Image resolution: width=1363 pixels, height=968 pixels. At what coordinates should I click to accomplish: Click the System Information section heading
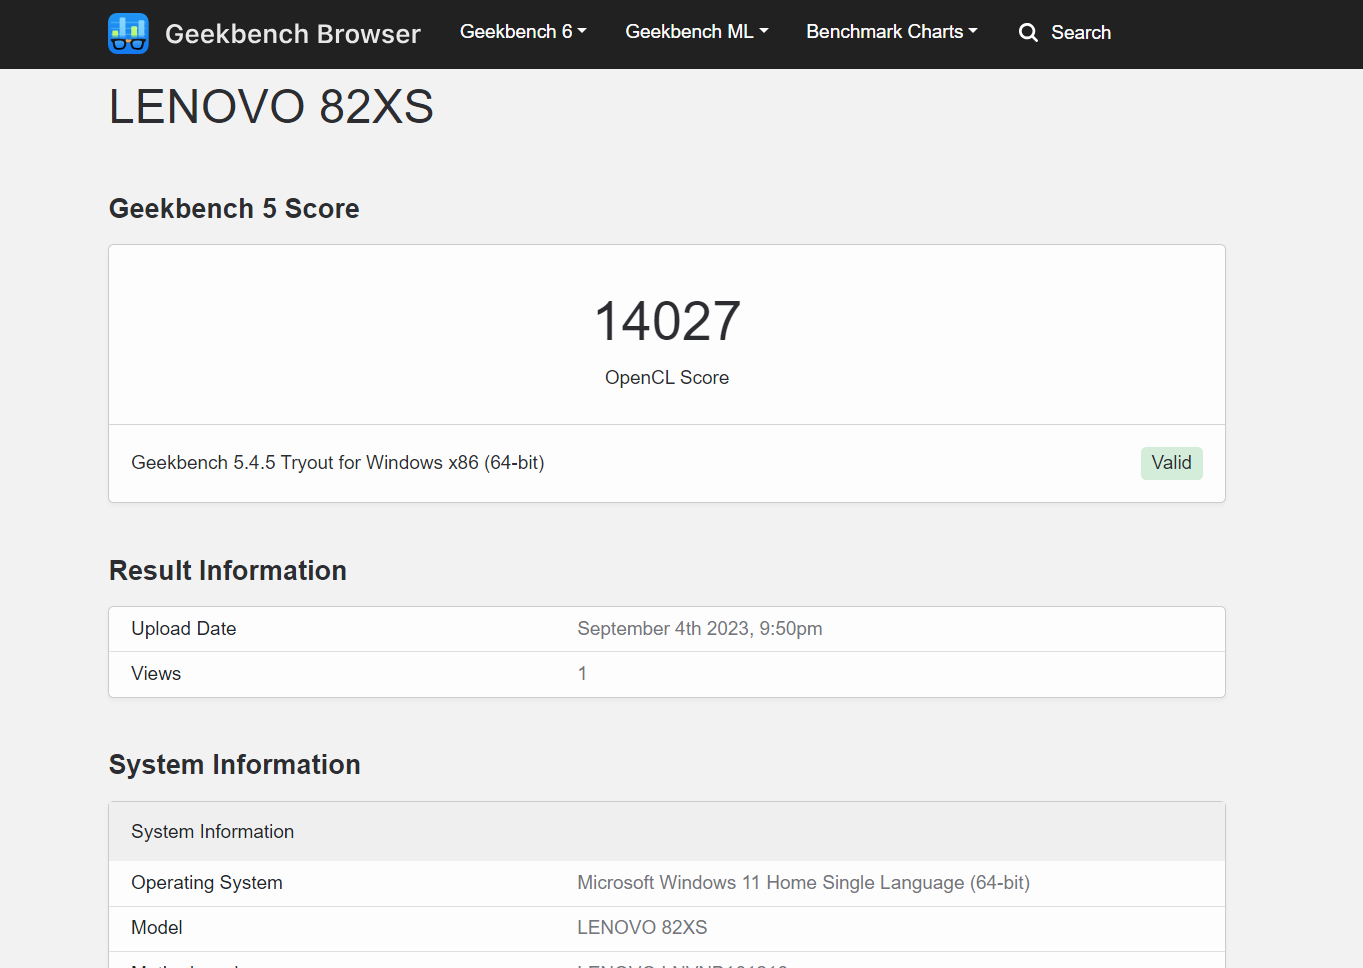click(235, 764)
